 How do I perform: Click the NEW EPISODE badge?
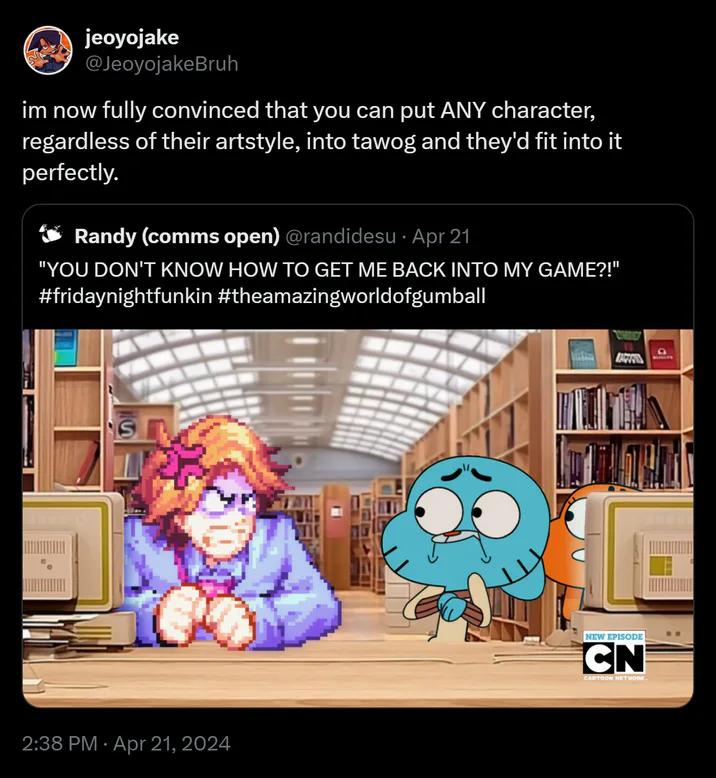[x=614, y=636]
